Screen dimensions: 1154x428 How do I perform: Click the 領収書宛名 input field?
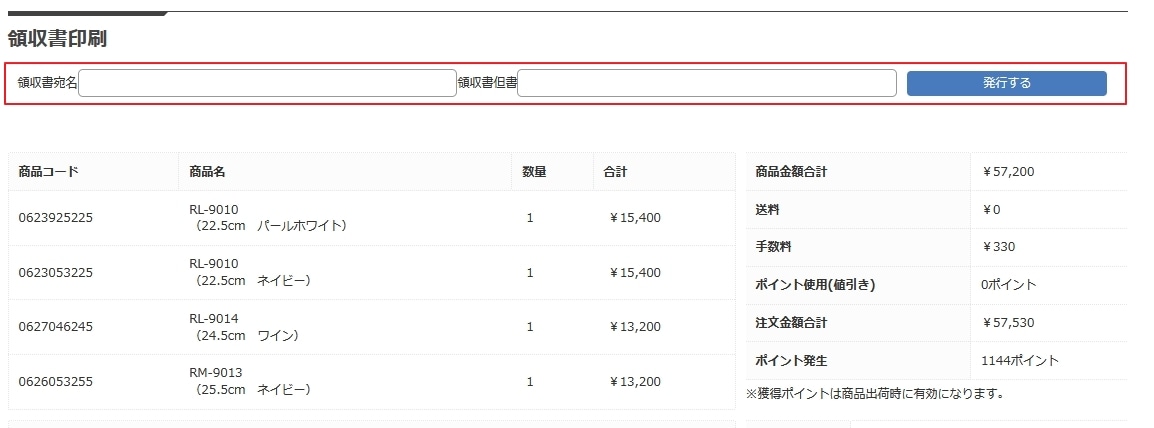pos(267,83)
